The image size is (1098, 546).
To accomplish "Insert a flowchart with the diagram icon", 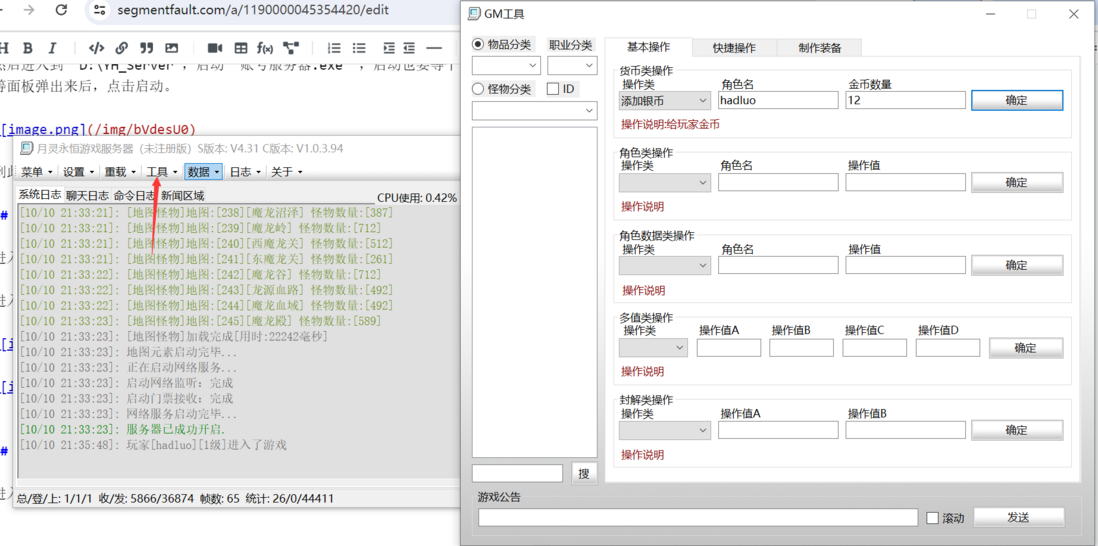I will 291,48.
